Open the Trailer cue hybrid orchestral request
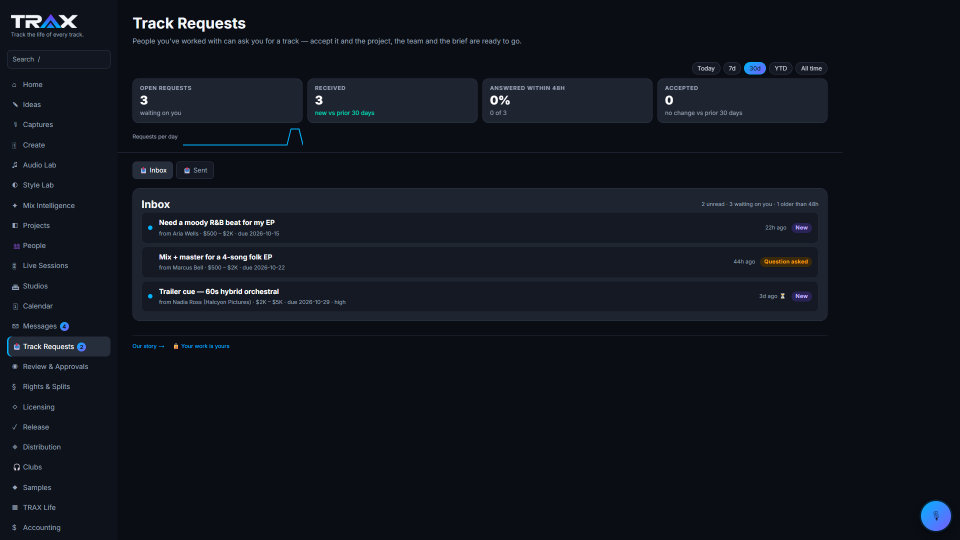This screenshot has width=960, height=540. pos(479,296)
